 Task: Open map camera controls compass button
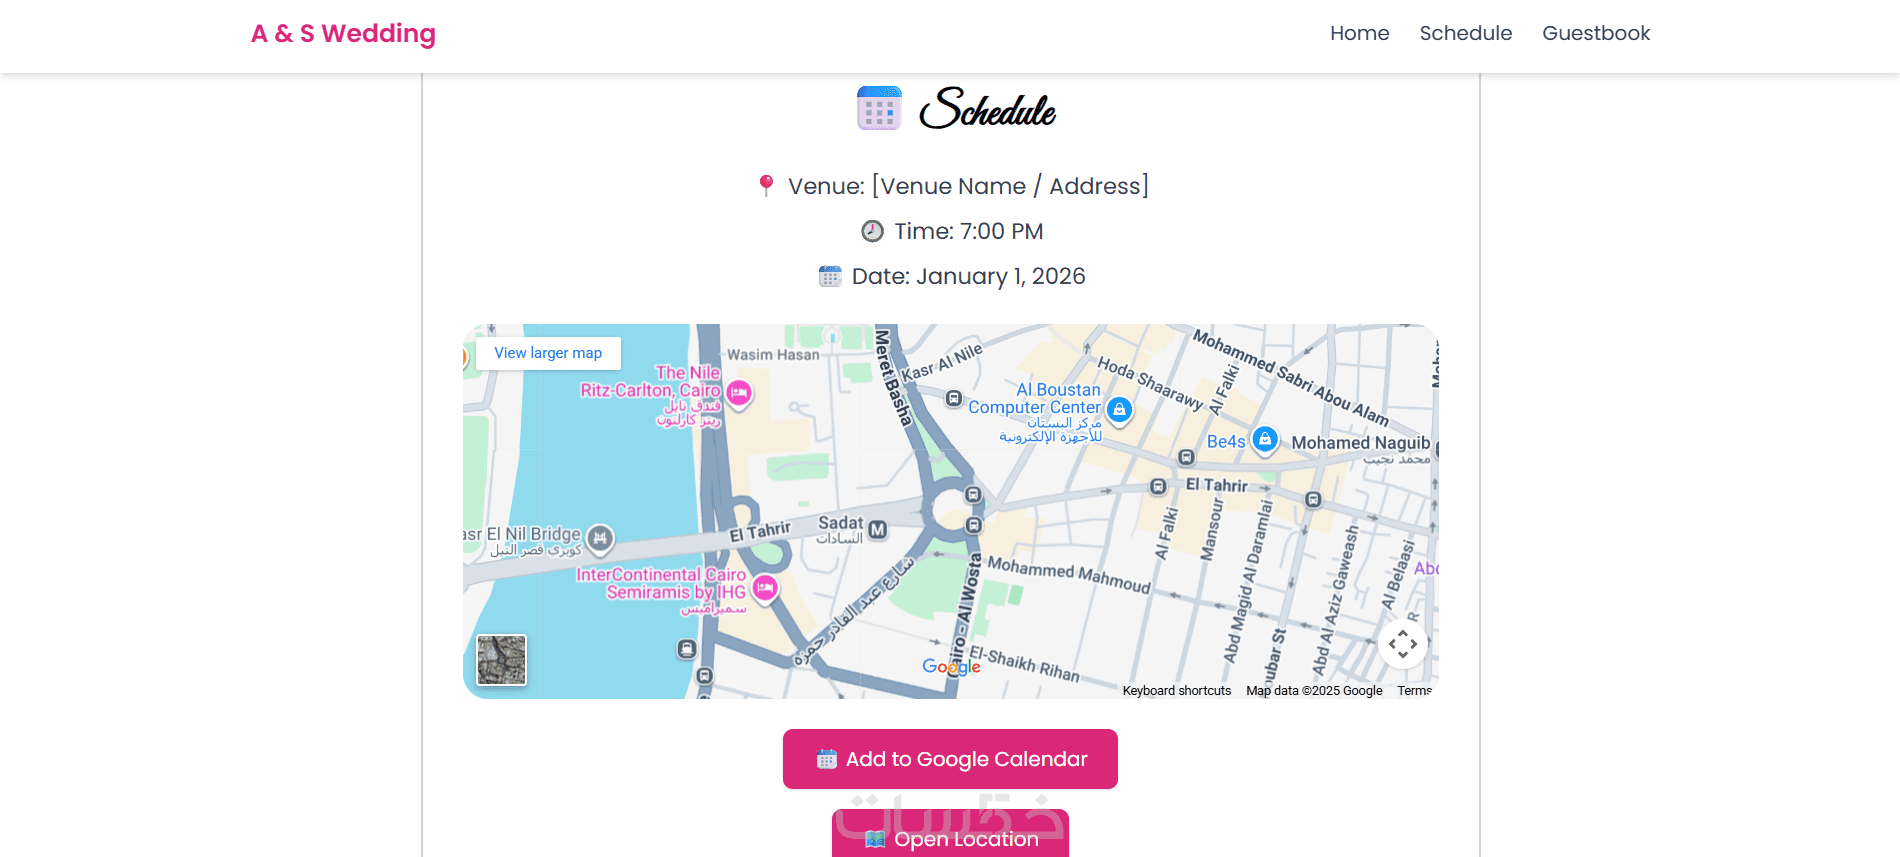click(1402, 644)
